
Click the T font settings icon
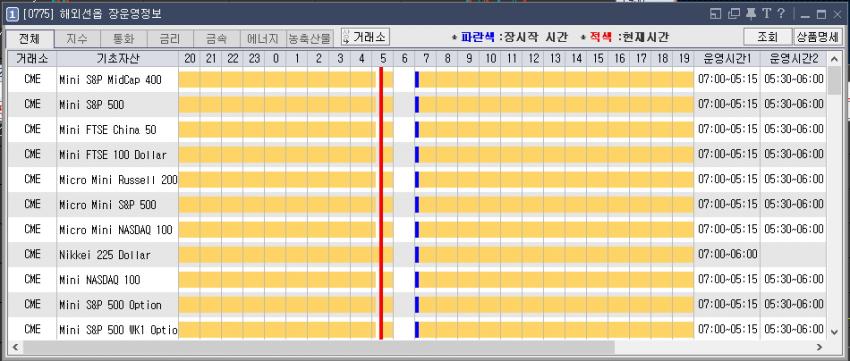coord(766,14)
